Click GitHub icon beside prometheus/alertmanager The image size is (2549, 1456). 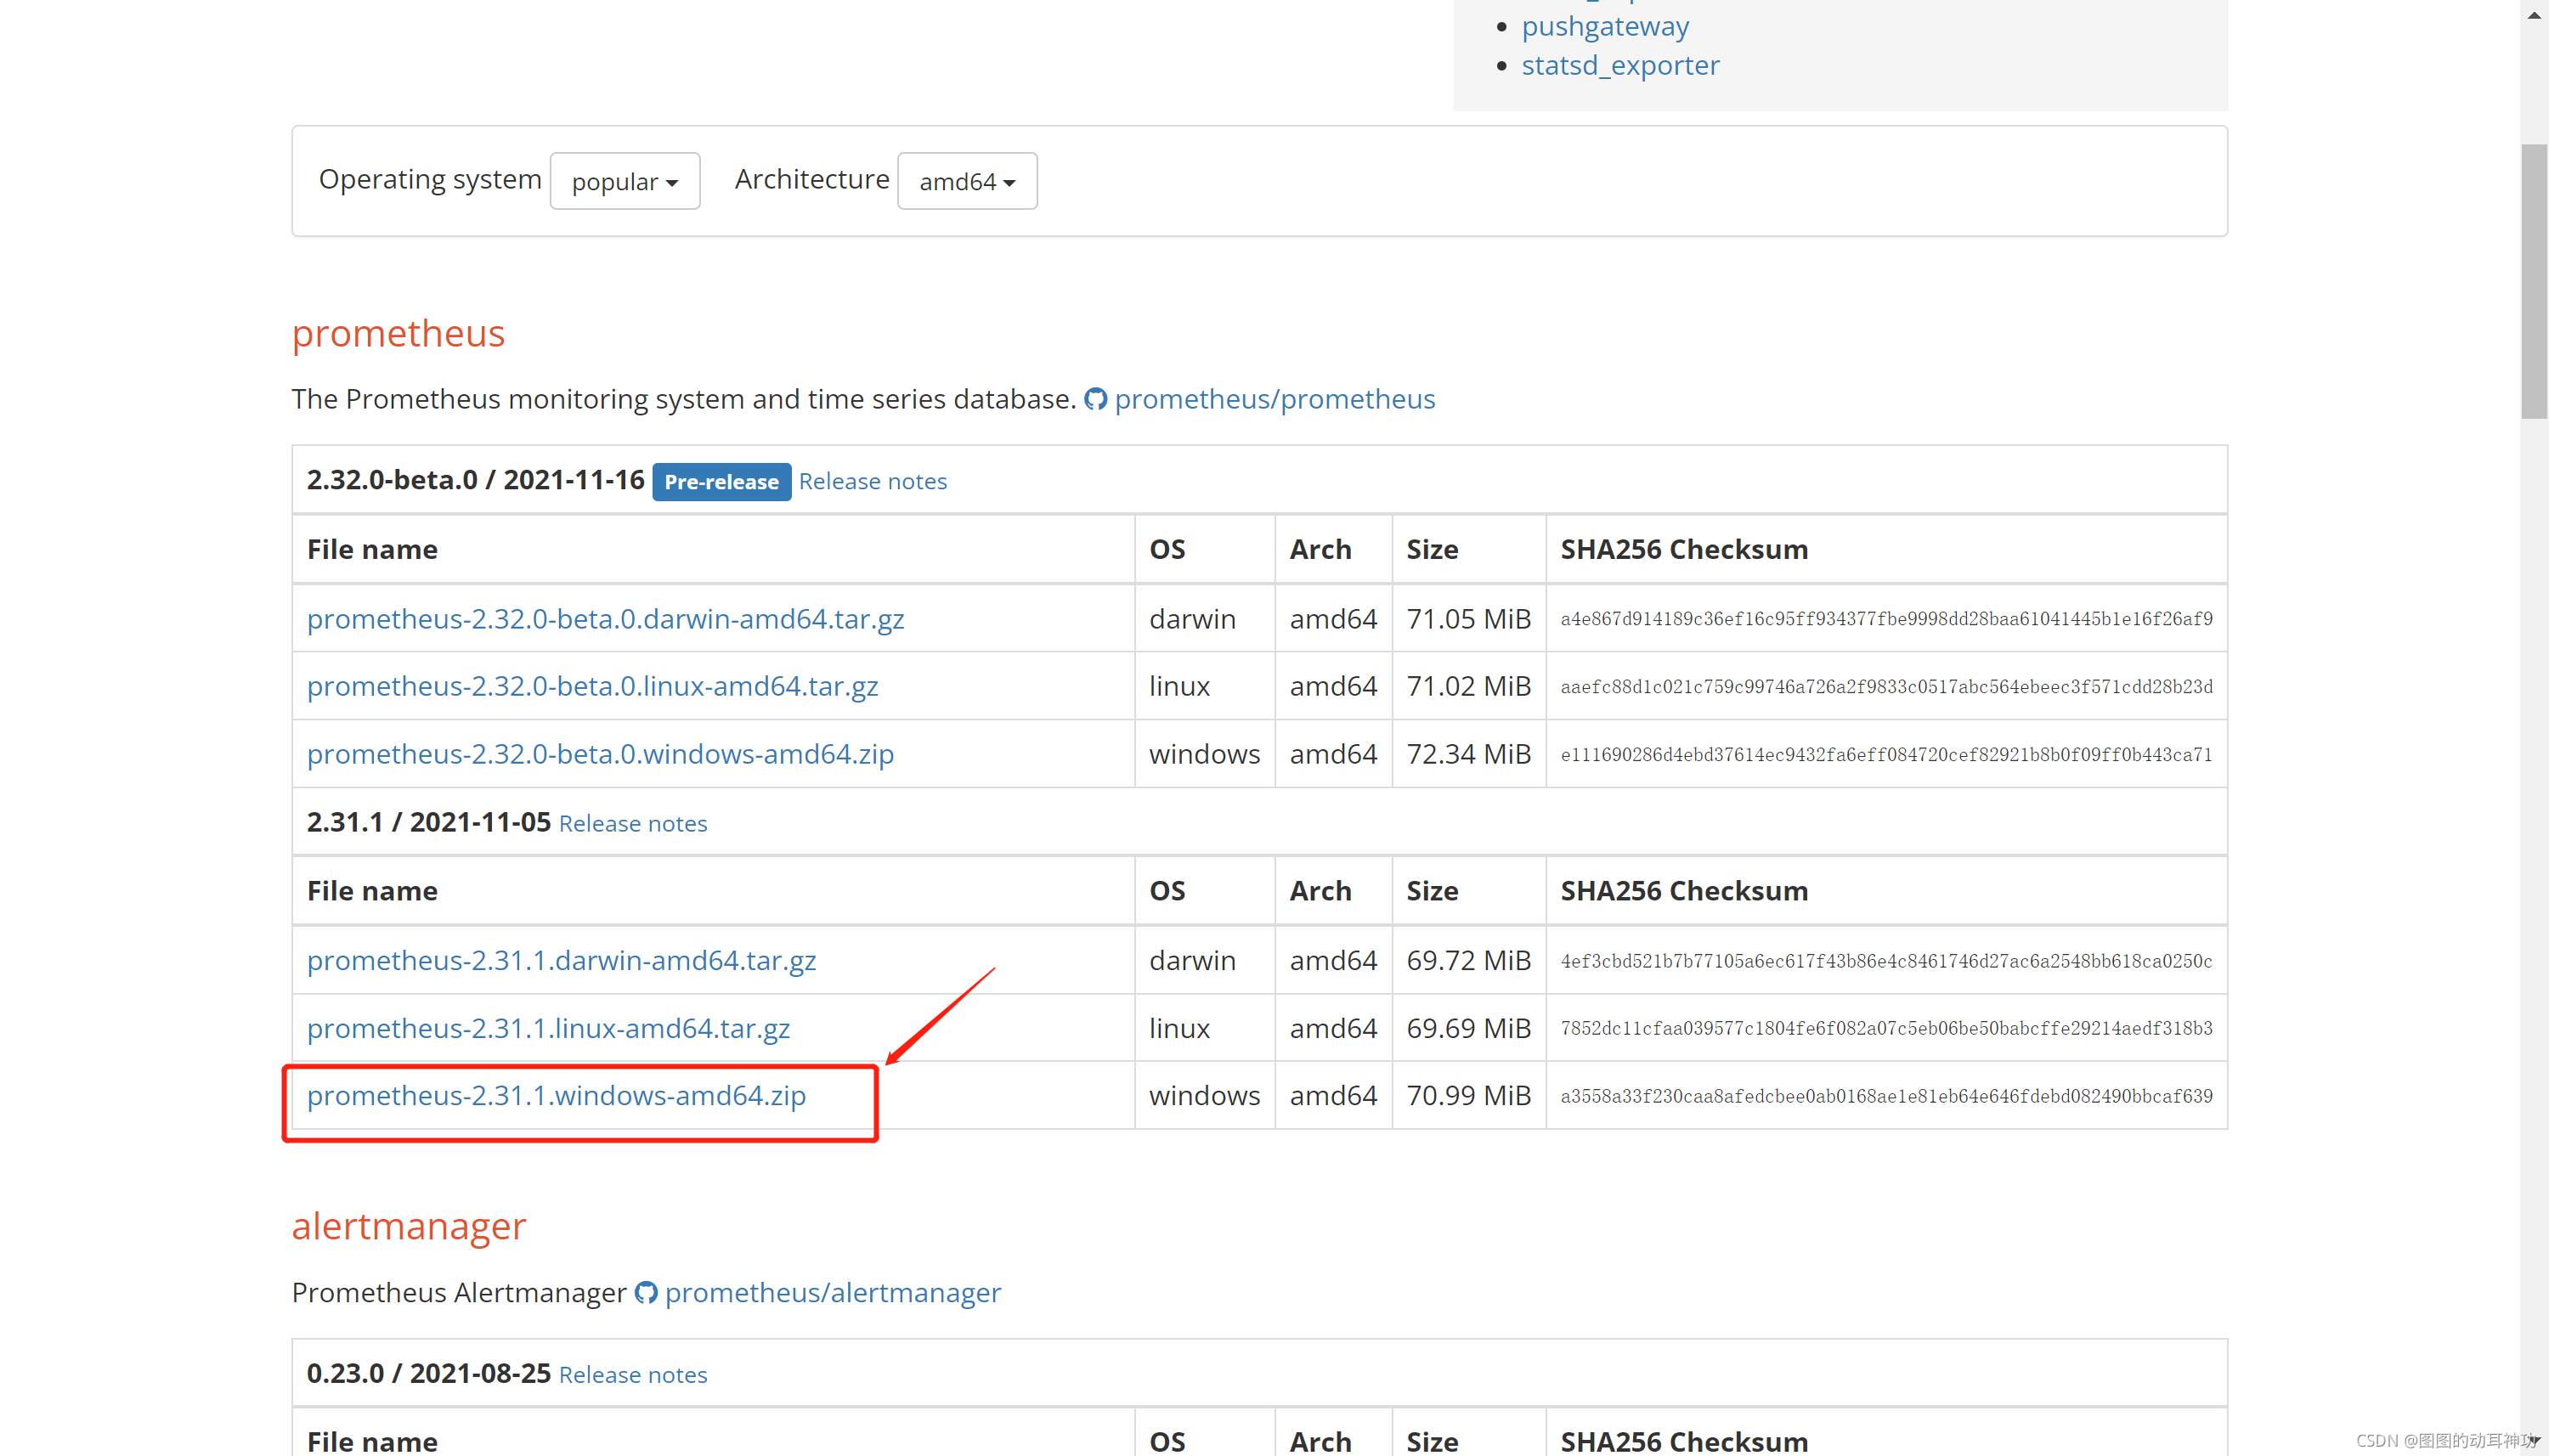pos(646,1292)
